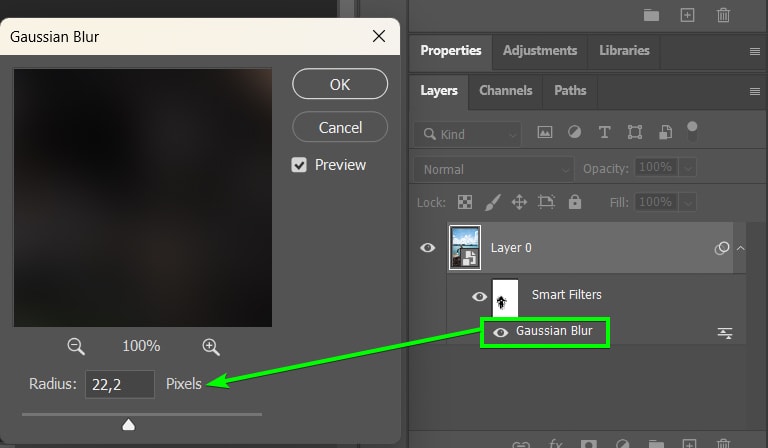Click new group folder icon at top panel
This screenshot has height=448, width=768.
click(651, 15)
